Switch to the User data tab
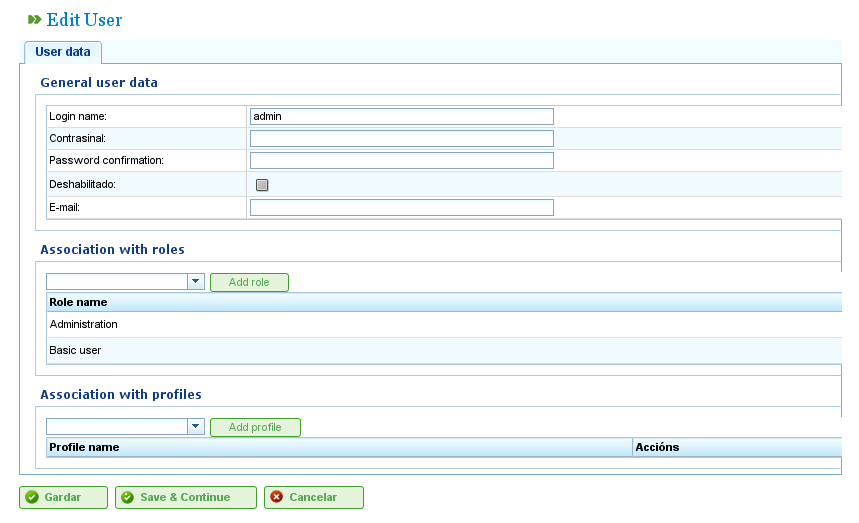Image resolution: width=859 pixels, height=523 pixels. pos(63,52)
